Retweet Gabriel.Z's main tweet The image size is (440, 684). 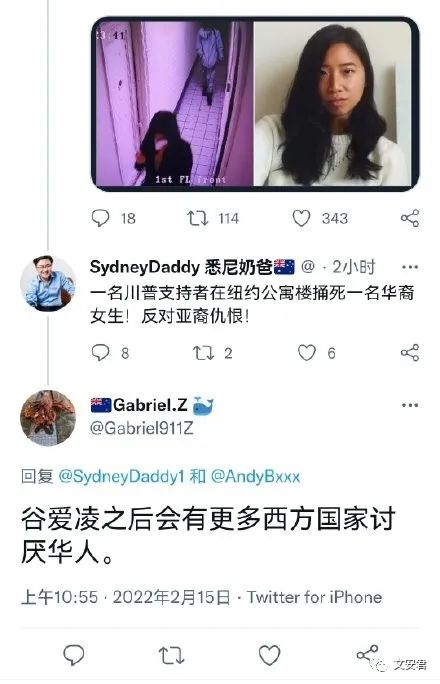(171, 656)
